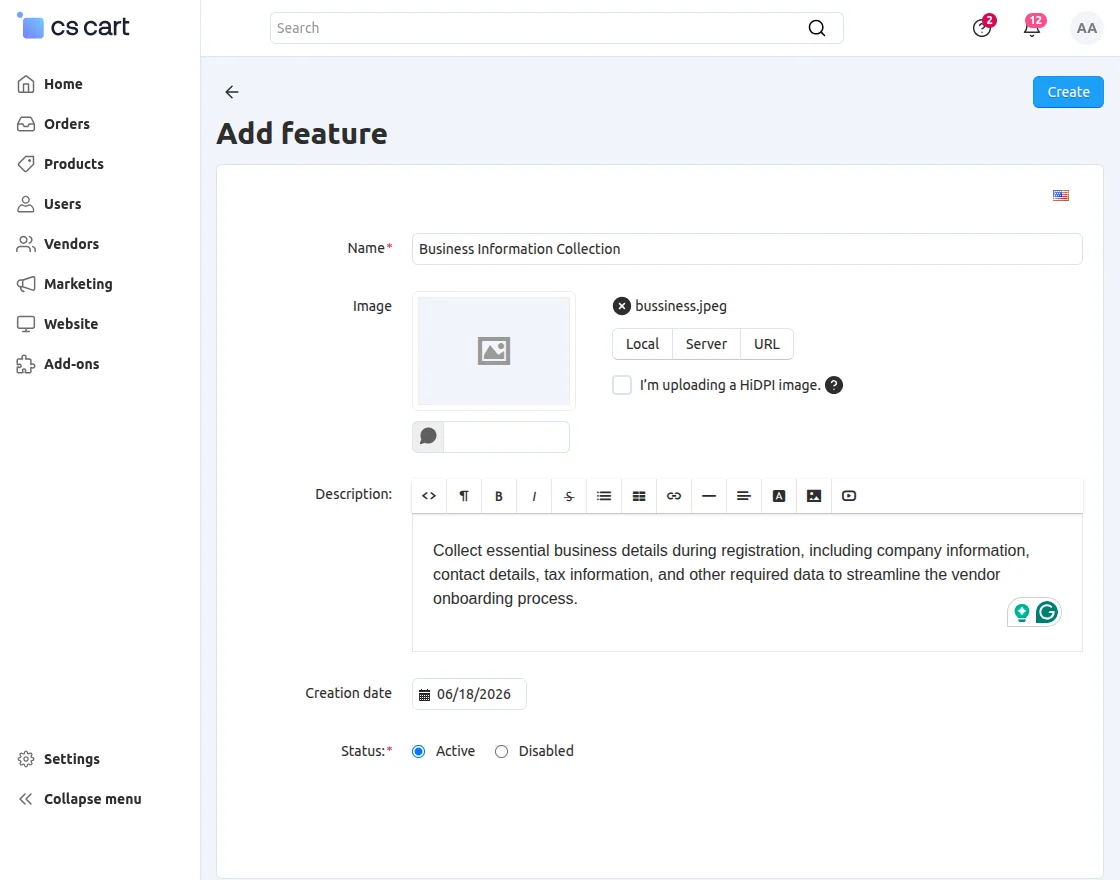Toggle HTML source code view
Viewport: 1120px width, 880px height.
pos(429,496)
